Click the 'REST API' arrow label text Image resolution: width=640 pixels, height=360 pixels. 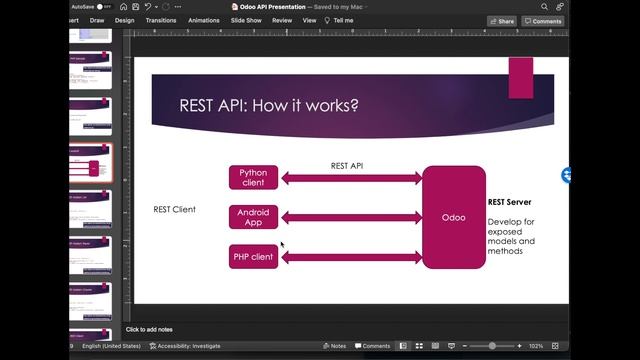[347, 166]
